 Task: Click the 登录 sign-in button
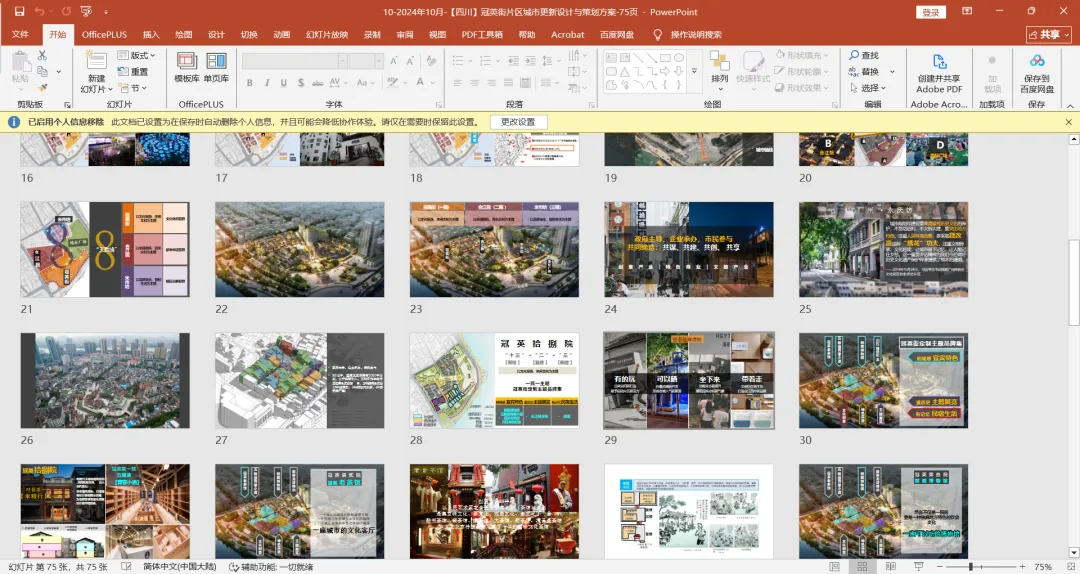(x=931, y=12)
